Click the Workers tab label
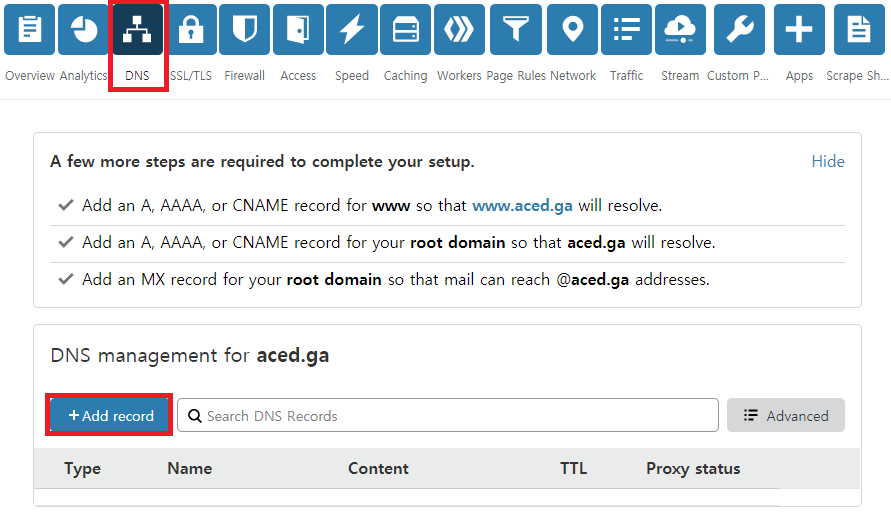This screenshot has width=891, height=517. point(459,76)
